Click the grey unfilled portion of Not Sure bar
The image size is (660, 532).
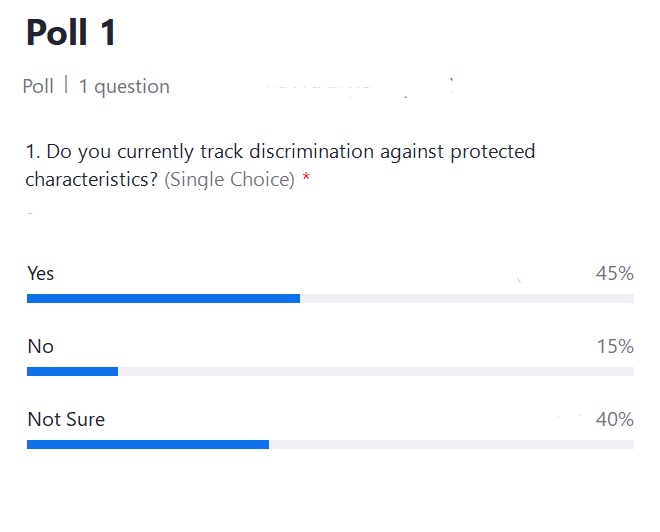tap(451, 444)
